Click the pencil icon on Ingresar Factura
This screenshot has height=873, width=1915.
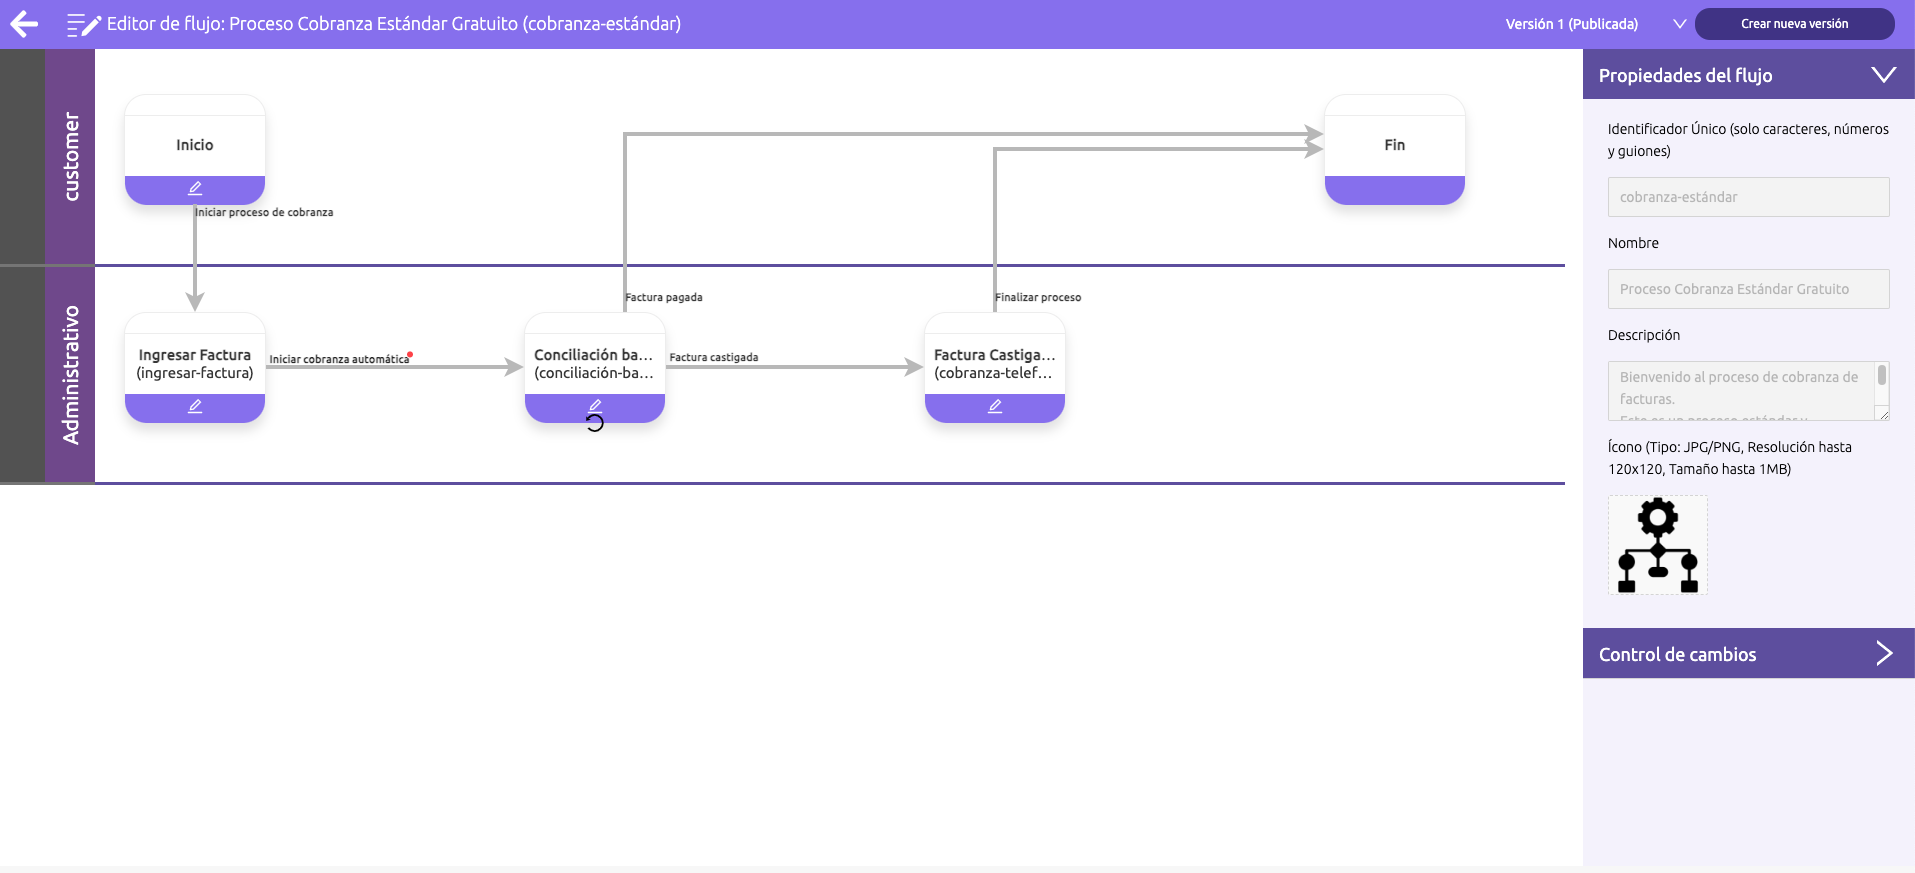pos(195,407)
